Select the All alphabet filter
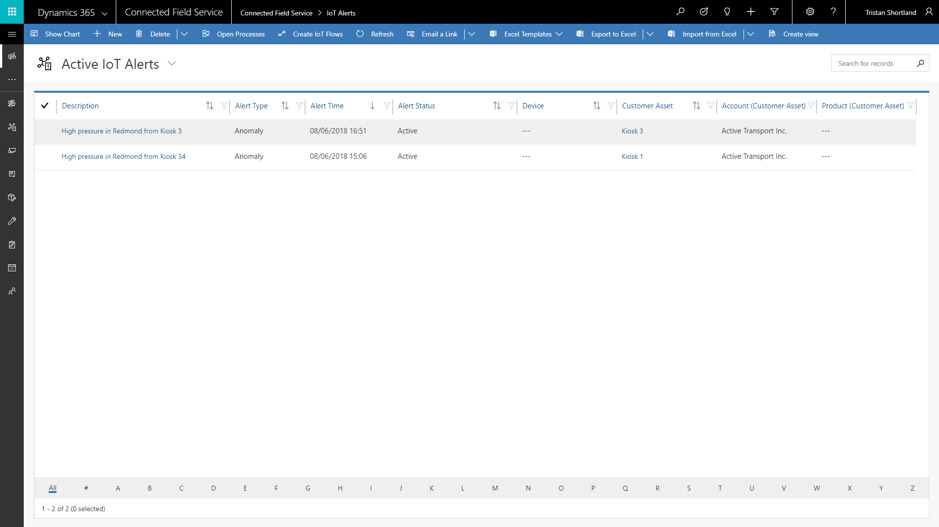The width and height of the screenshot is (939, 527). 53,488
